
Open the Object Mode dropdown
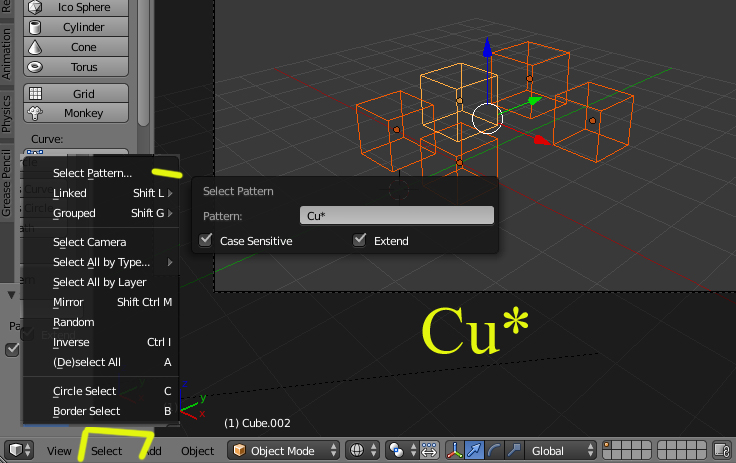click(x=283, y=451)
